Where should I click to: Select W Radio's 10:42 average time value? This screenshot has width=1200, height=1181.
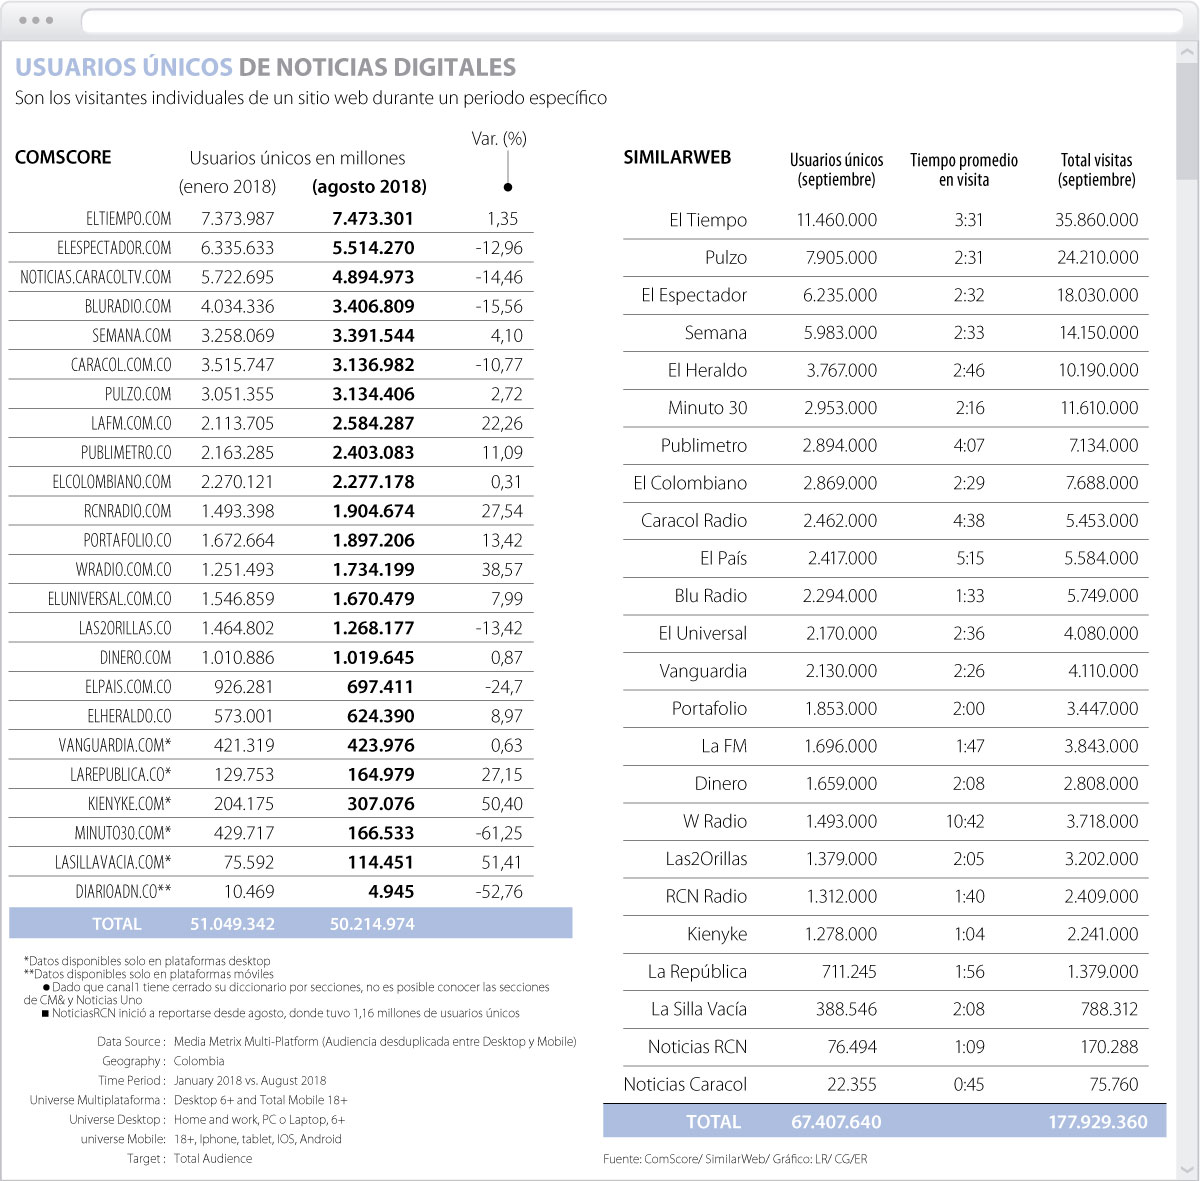tap(965, 821)
